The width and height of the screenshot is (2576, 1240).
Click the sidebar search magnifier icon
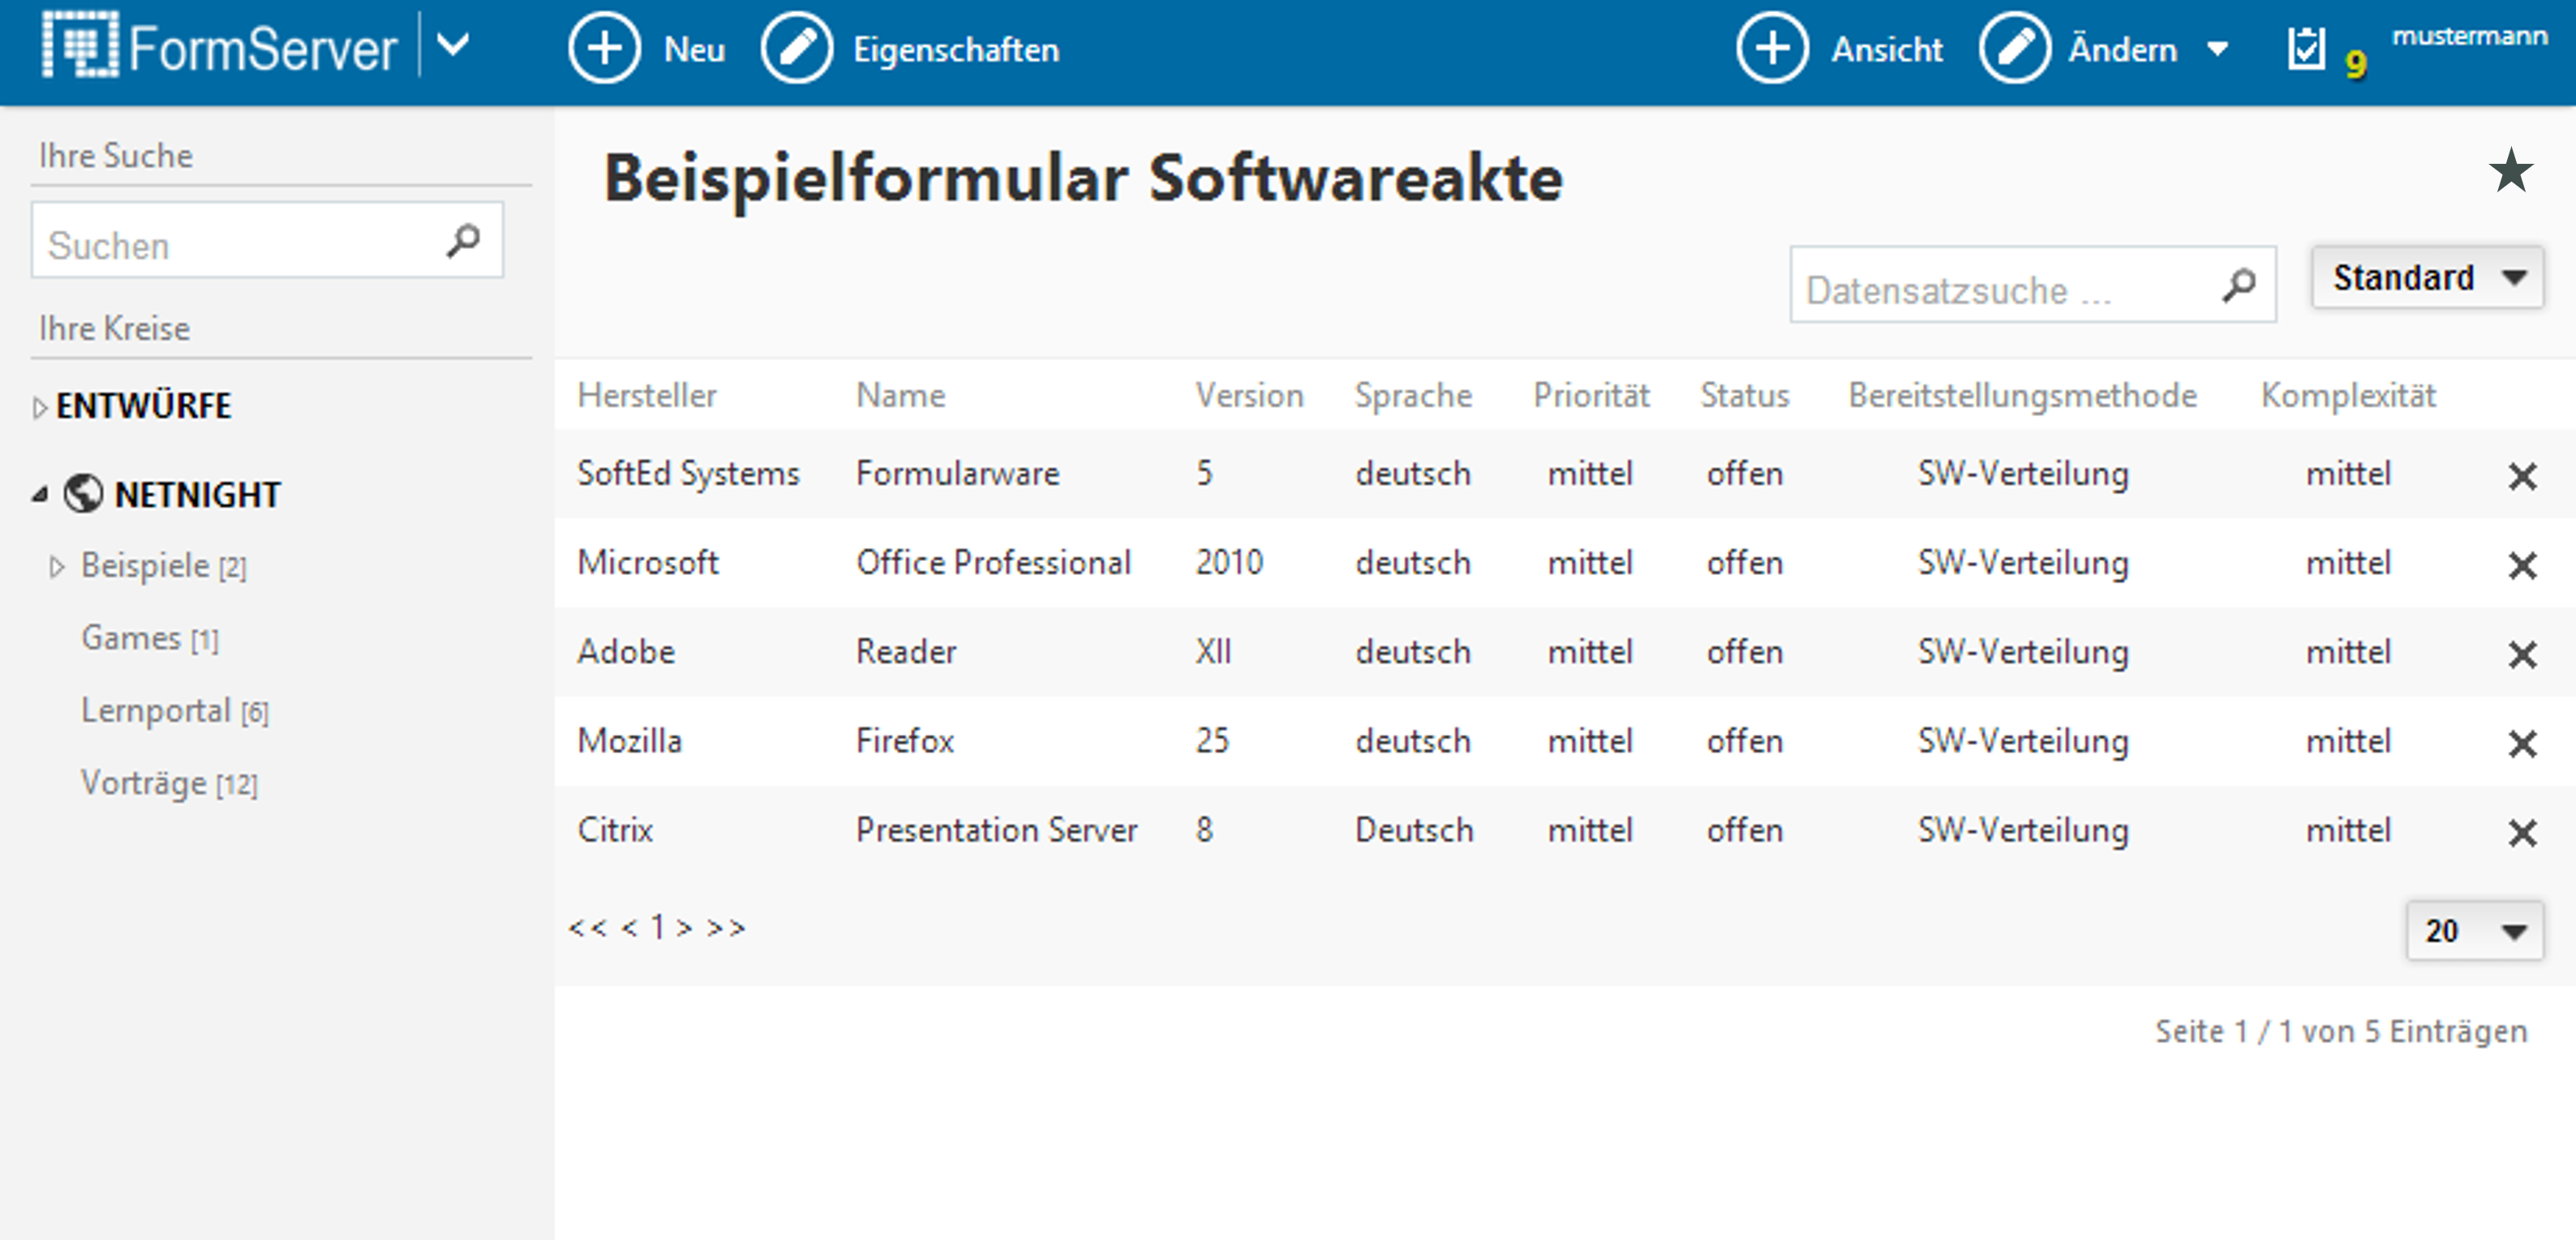464,241
